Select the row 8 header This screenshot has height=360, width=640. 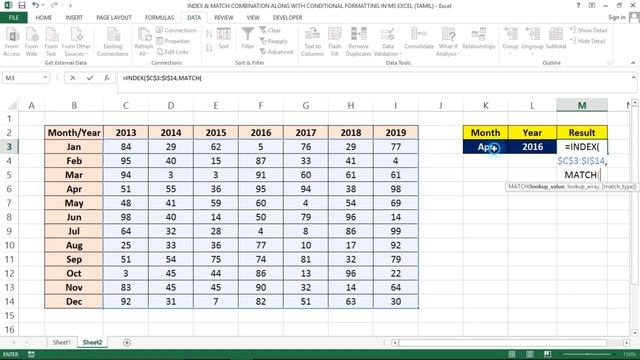(9, 217)
